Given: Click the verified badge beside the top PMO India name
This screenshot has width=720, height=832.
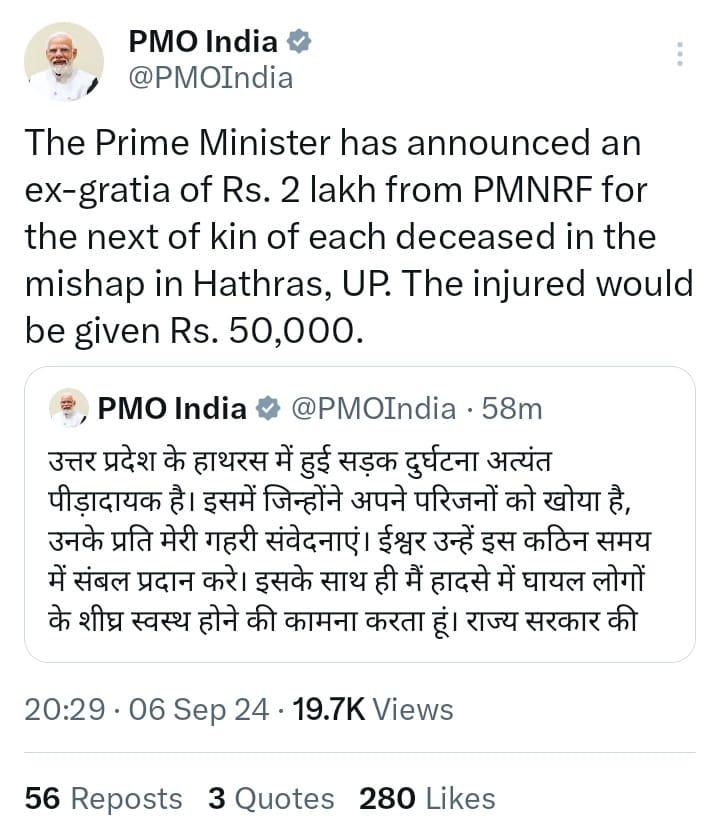Looking at the screenshot, I should pos(299,42).
